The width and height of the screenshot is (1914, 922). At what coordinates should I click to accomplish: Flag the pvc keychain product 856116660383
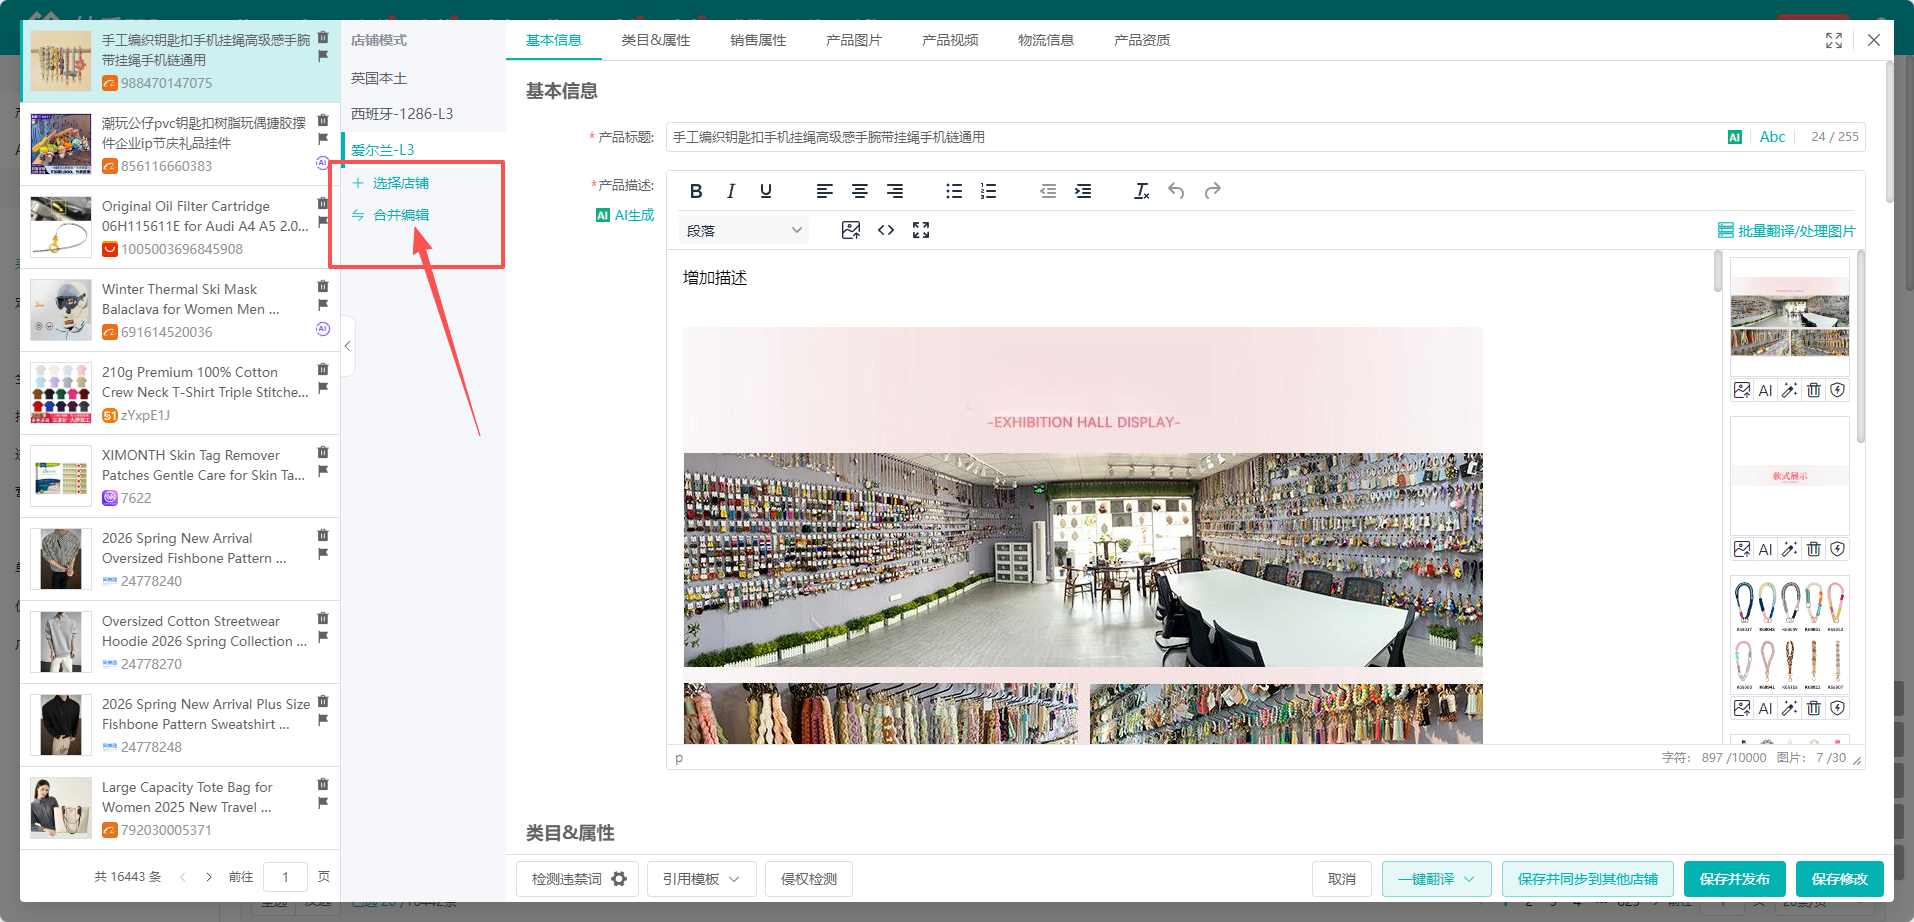[323, 139]
